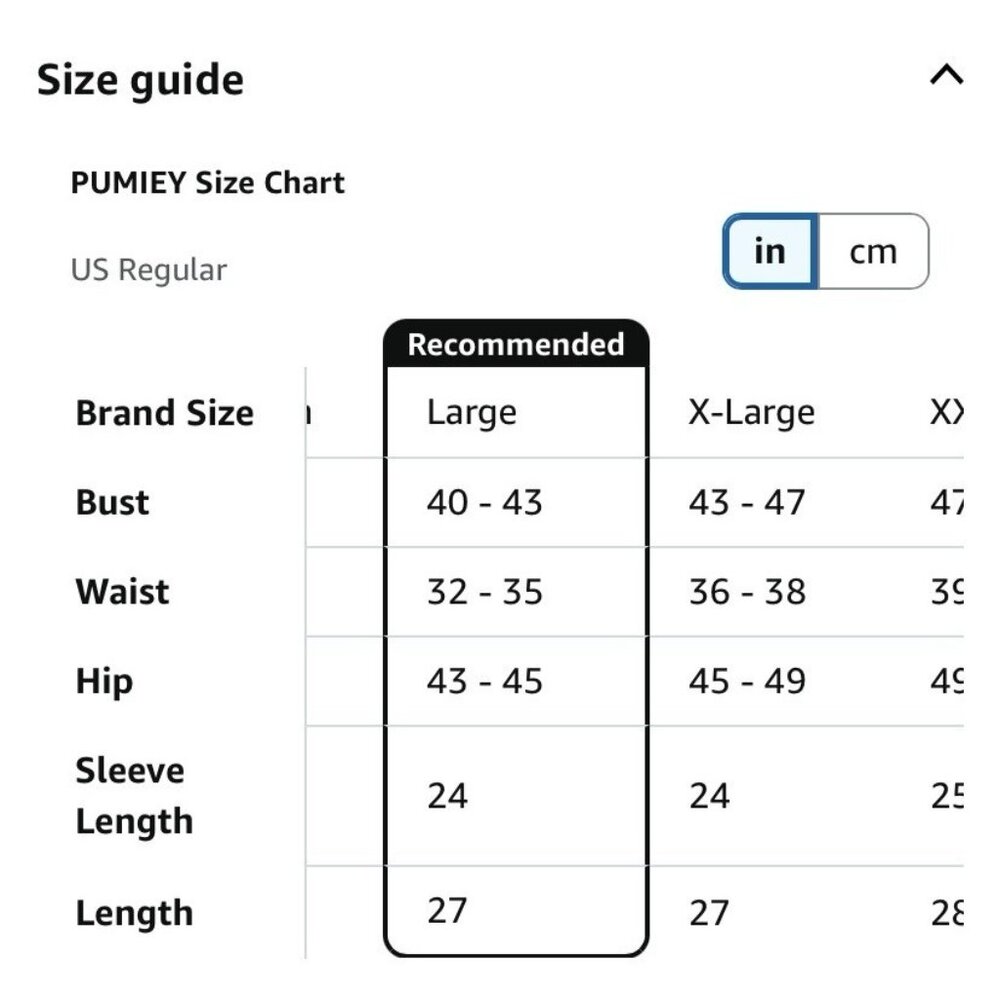Click the X-Large length value 27
1000x1000 pixels.
(x=709, y=913)
